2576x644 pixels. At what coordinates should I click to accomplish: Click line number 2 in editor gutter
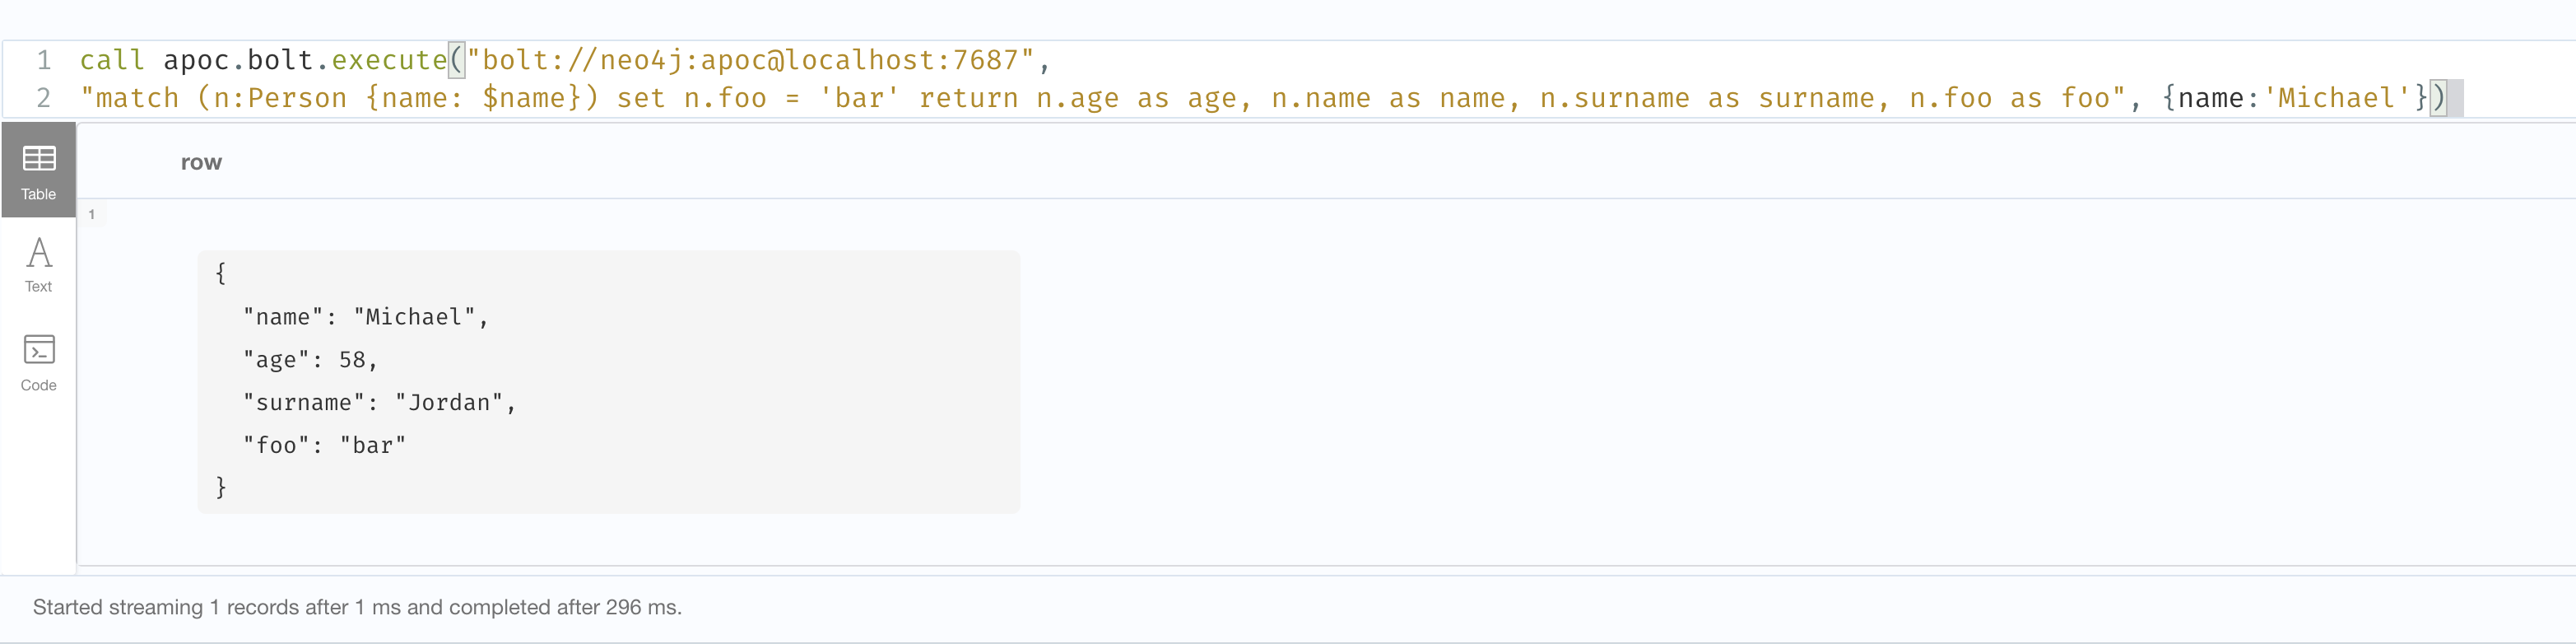44,98
